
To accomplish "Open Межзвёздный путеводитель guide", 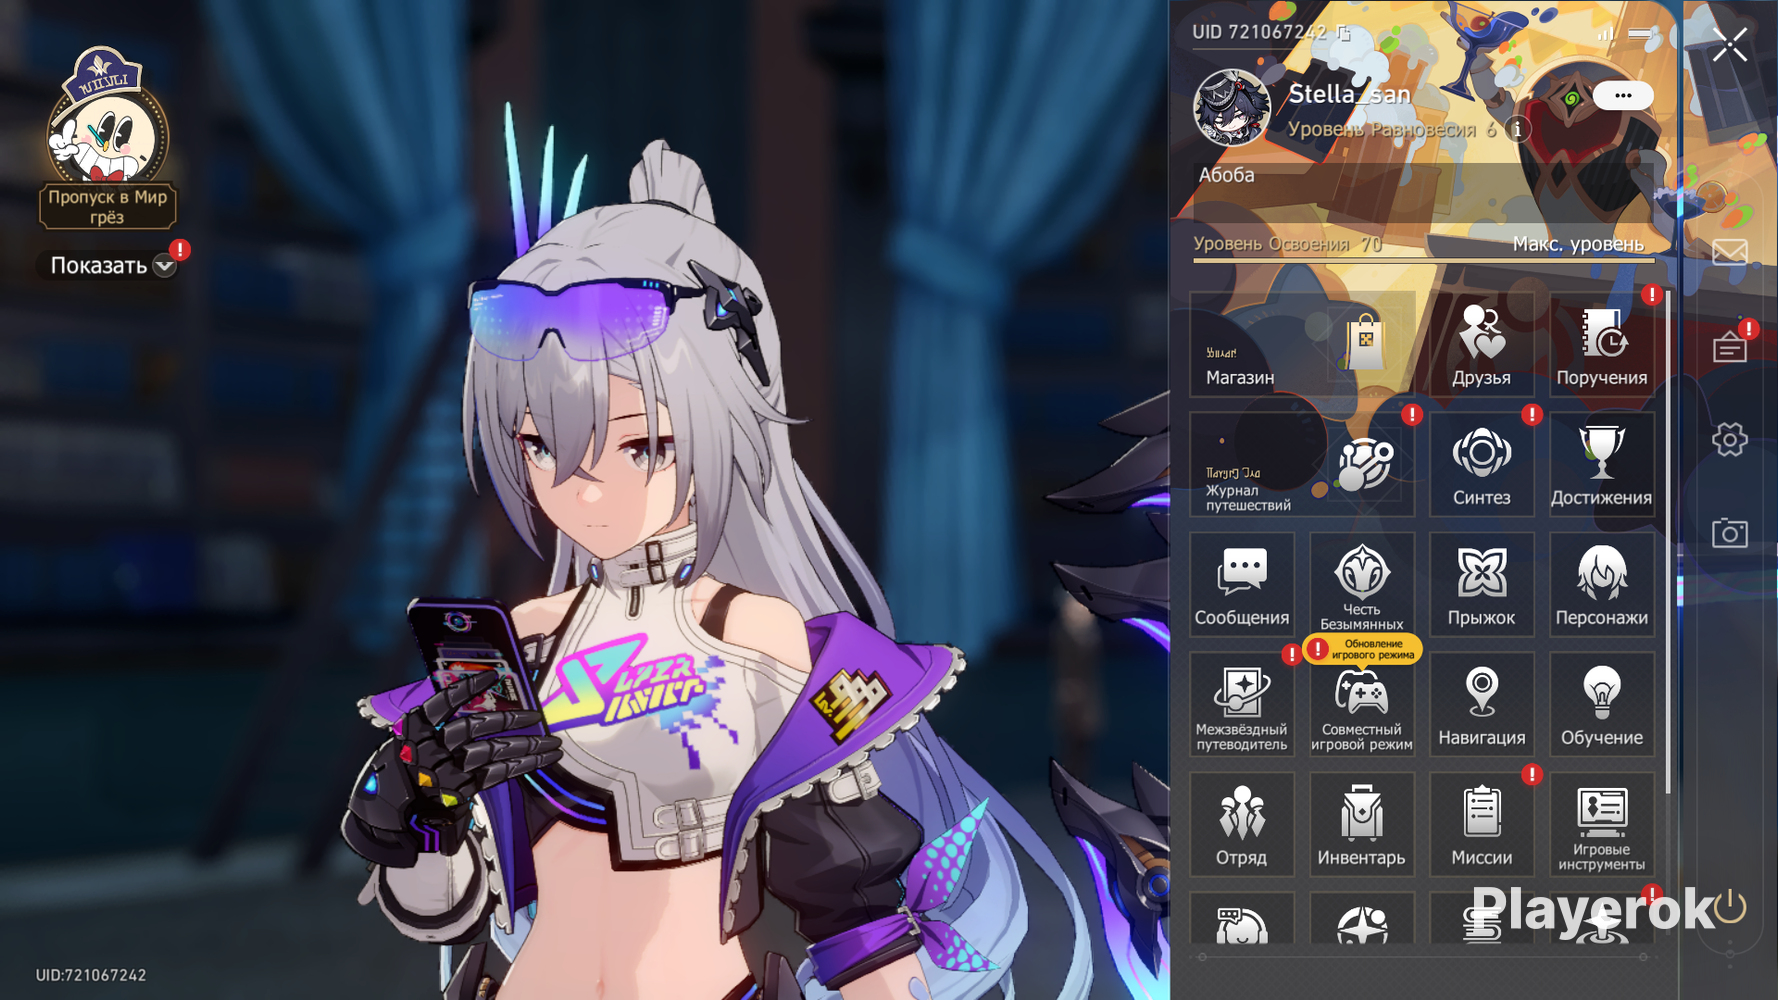I will coord(1242,705).
